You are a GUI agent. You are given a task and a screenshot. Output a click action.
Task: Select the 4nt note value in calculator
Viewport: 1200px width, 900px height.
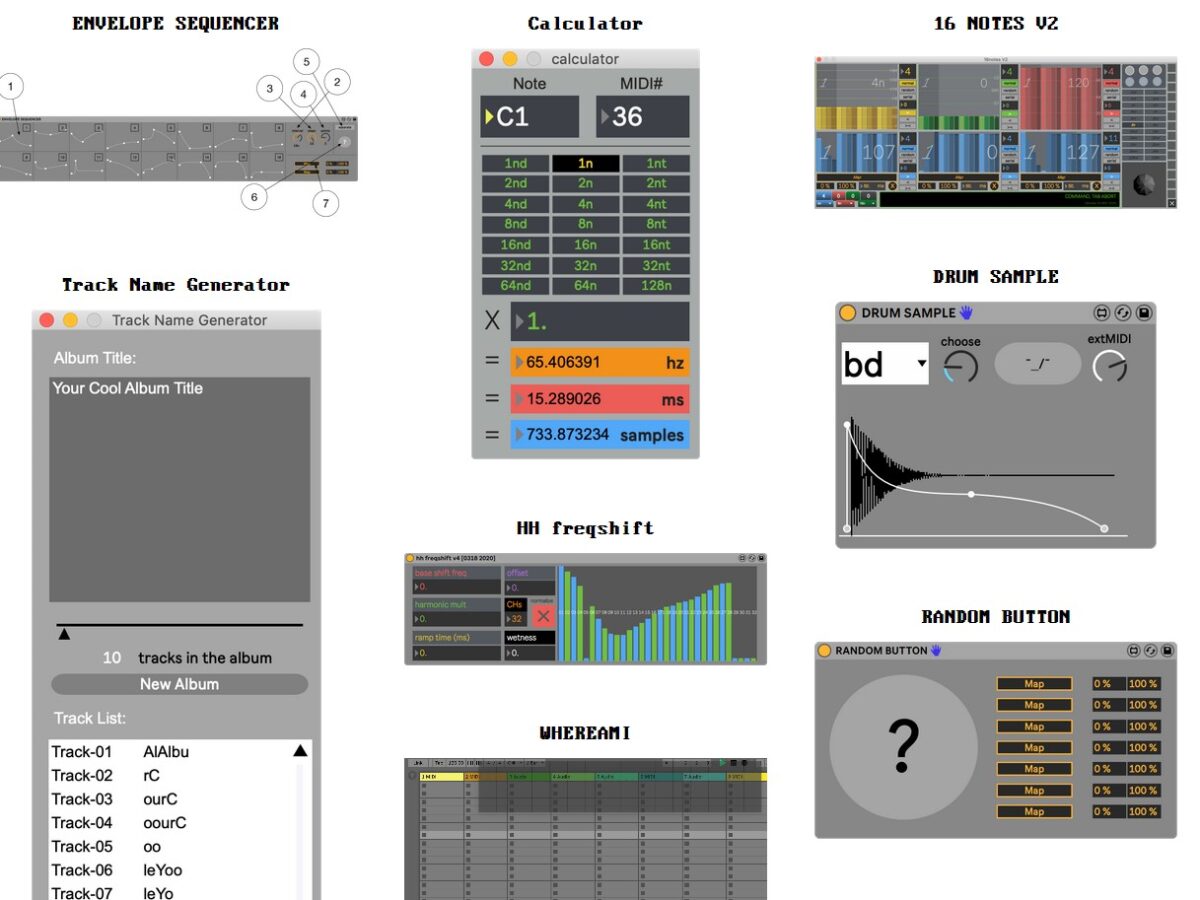[656, 204]
